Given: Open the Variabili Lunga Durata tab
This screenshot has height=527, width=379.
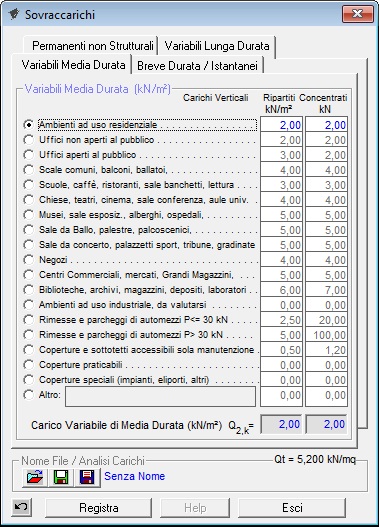Looking at the screenshot, I should click(217, 46).
